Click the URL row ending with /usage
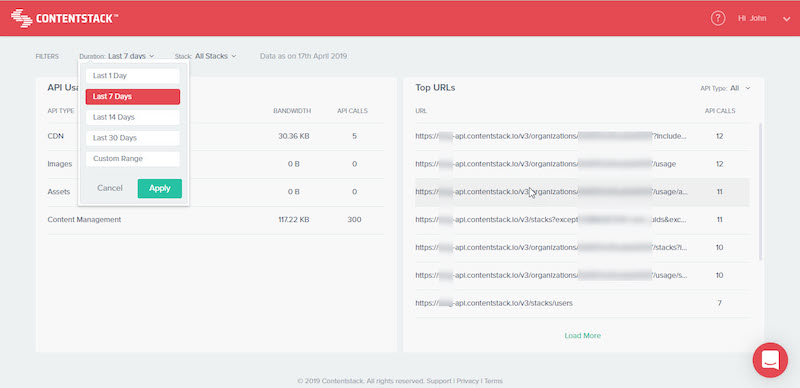Image resolution: width=800 pixels, height=388 pixels. [x=582, y=164]
